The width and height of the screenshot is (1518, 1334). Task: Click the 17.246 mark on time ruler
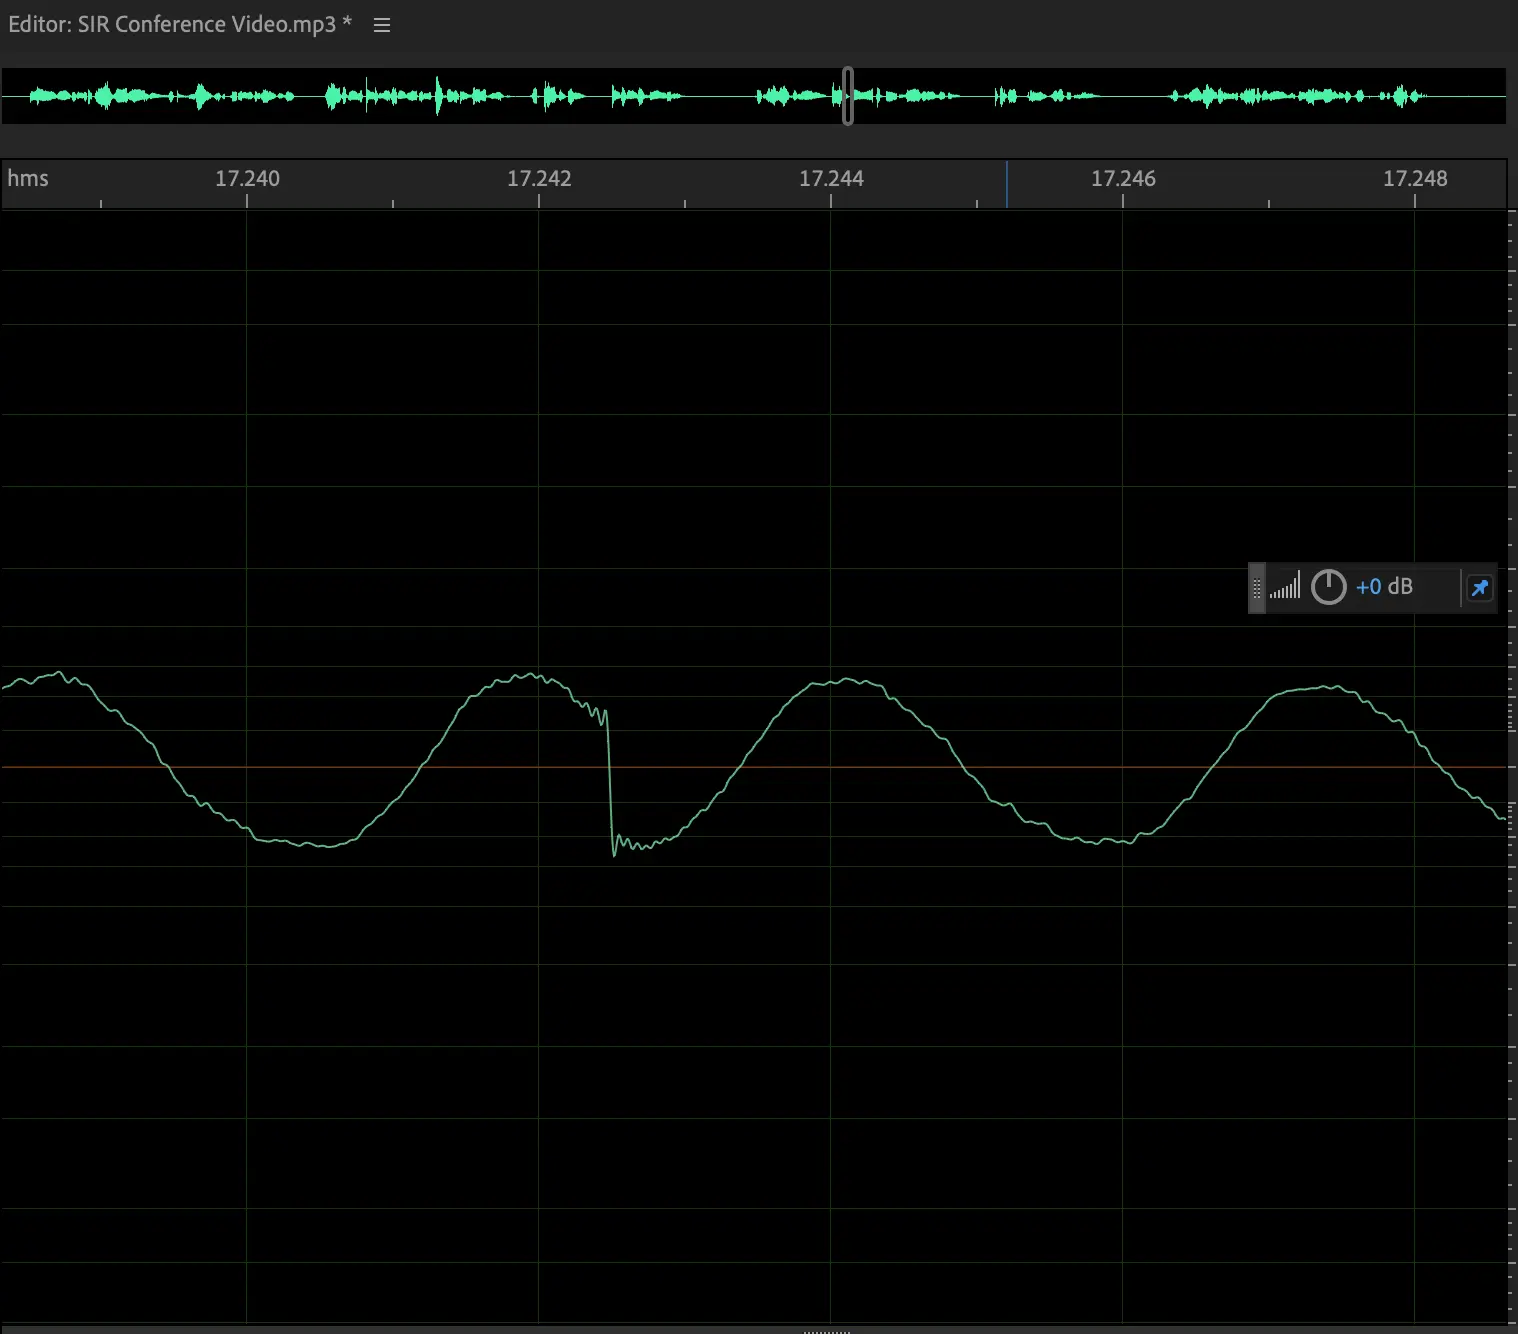click(x=1123, y=179)
